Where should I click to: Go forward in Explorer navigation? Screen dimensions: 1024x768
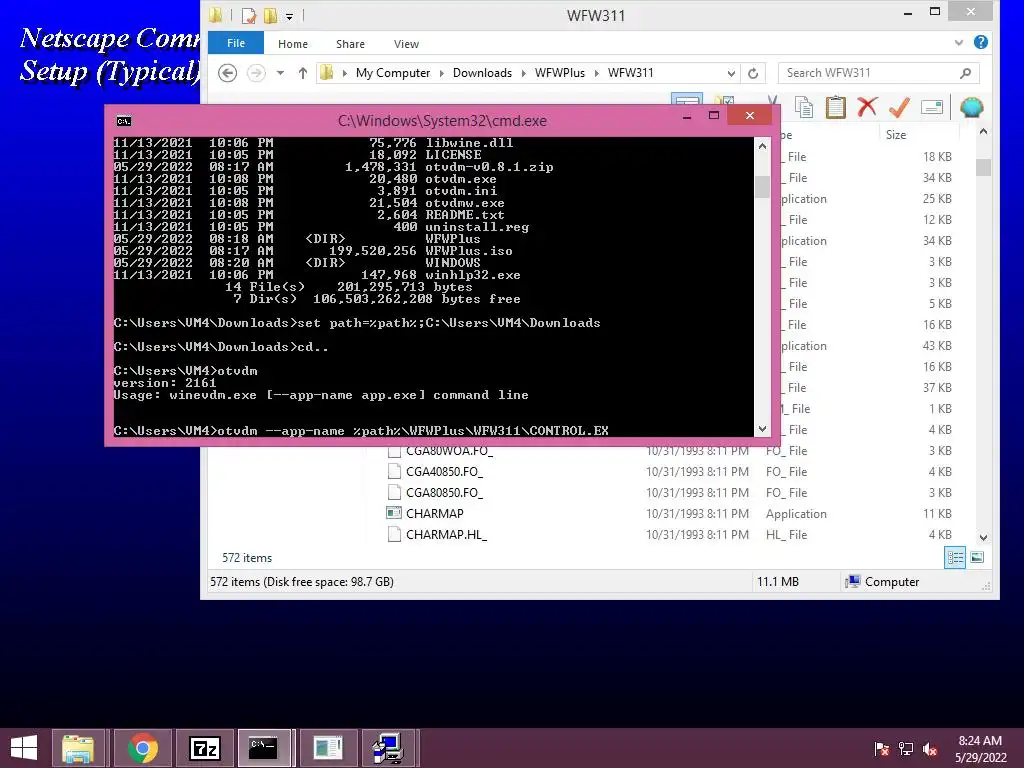(256, 72)
